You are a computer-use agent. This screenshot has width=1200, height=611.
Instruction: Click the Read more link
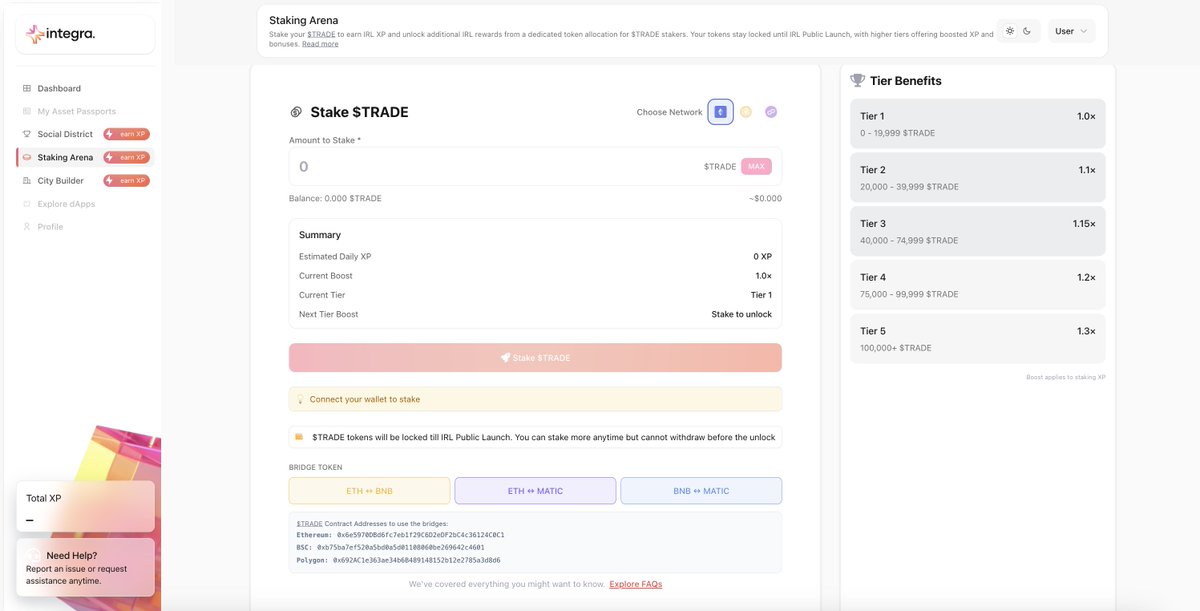pos(320,44)
